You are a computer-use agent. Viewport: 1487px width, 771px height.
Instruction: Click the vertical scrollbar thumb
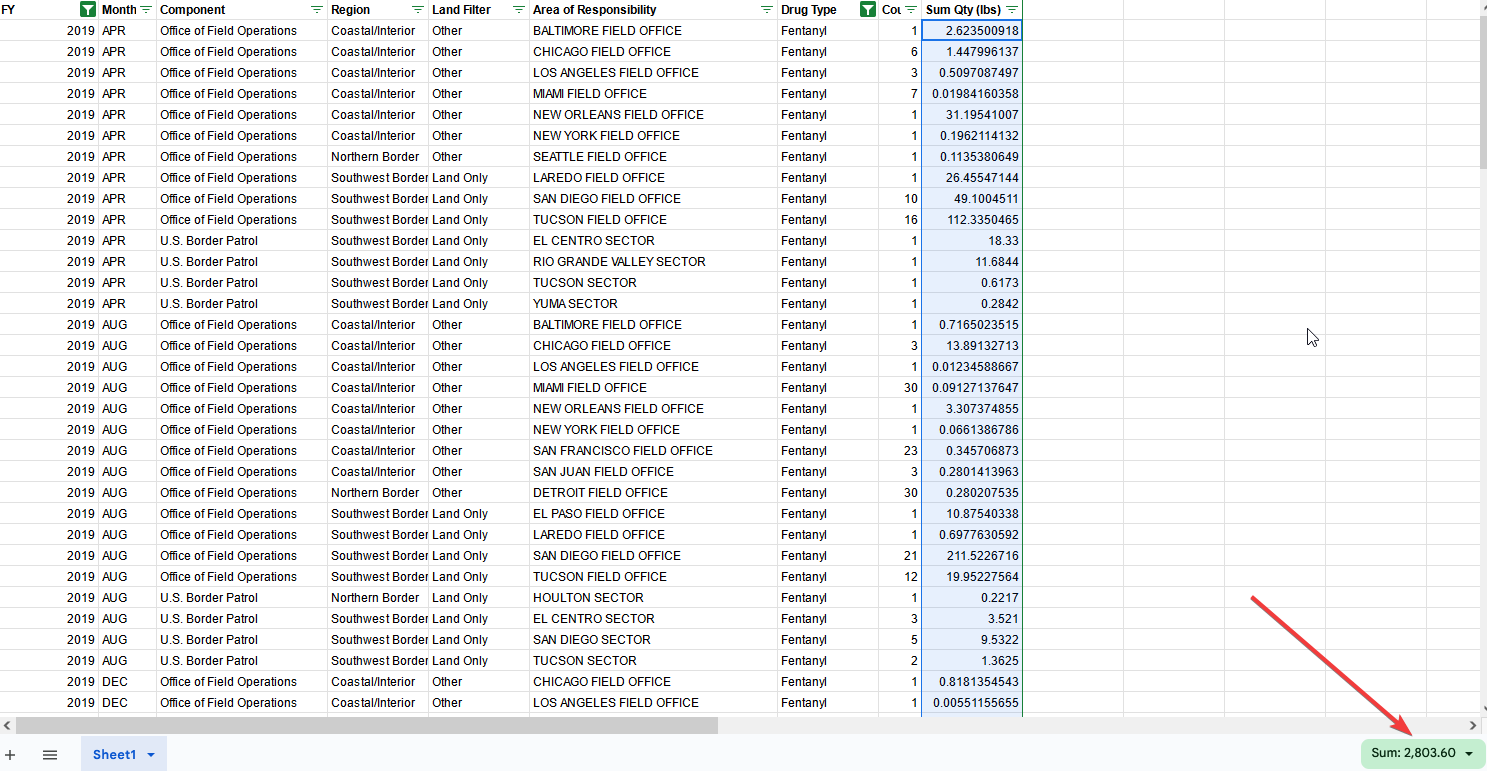(x=1483, y=93)
